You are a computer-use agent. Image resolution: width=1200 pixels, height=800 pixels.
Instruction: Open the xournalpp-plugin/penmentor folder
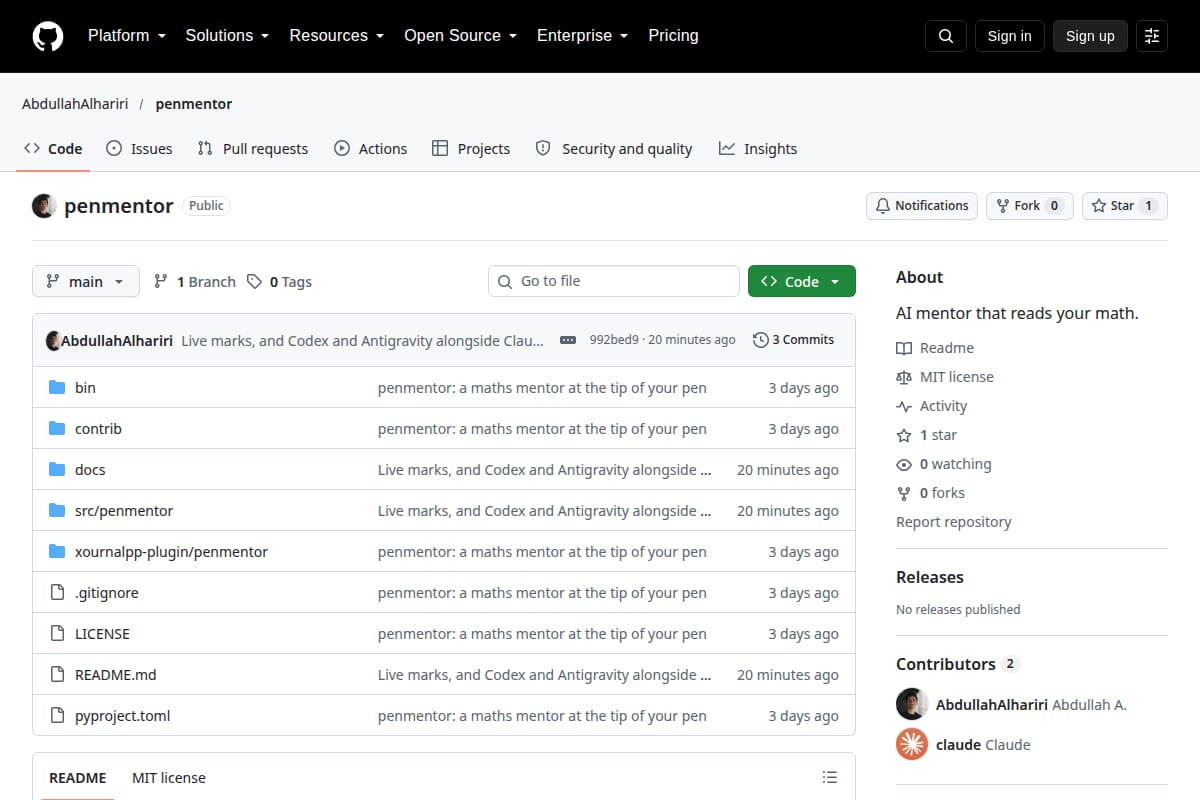tap(171, 552)
